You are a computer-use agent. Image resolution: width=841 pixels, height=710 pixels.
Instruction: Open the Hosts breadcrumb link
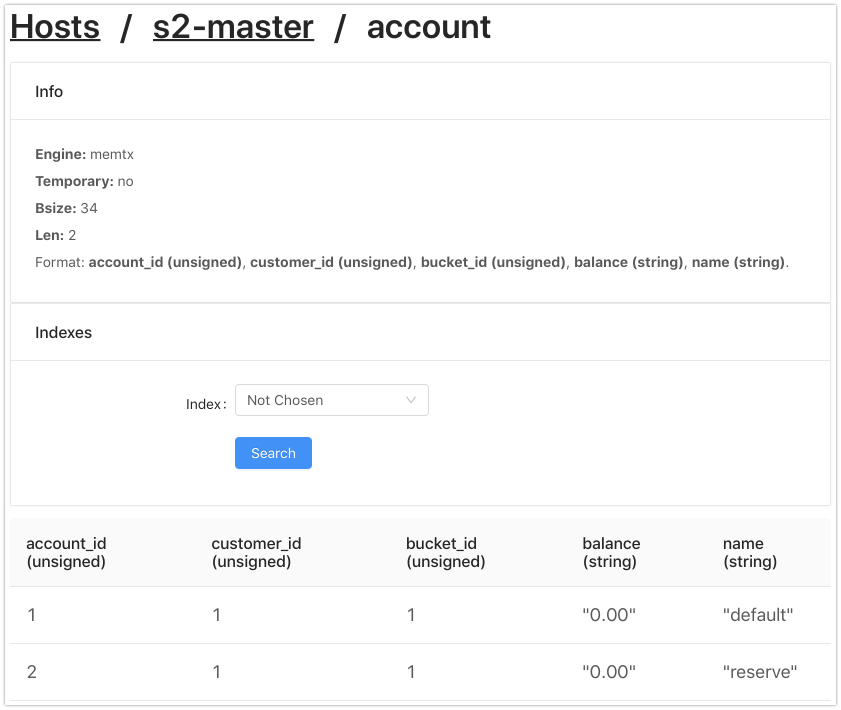[55, 27]
